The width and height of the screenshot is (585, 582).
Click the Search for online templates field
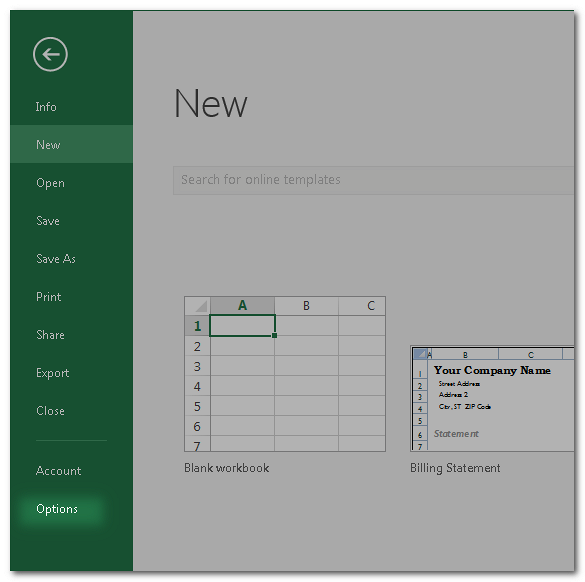click(x=373, y=180)
